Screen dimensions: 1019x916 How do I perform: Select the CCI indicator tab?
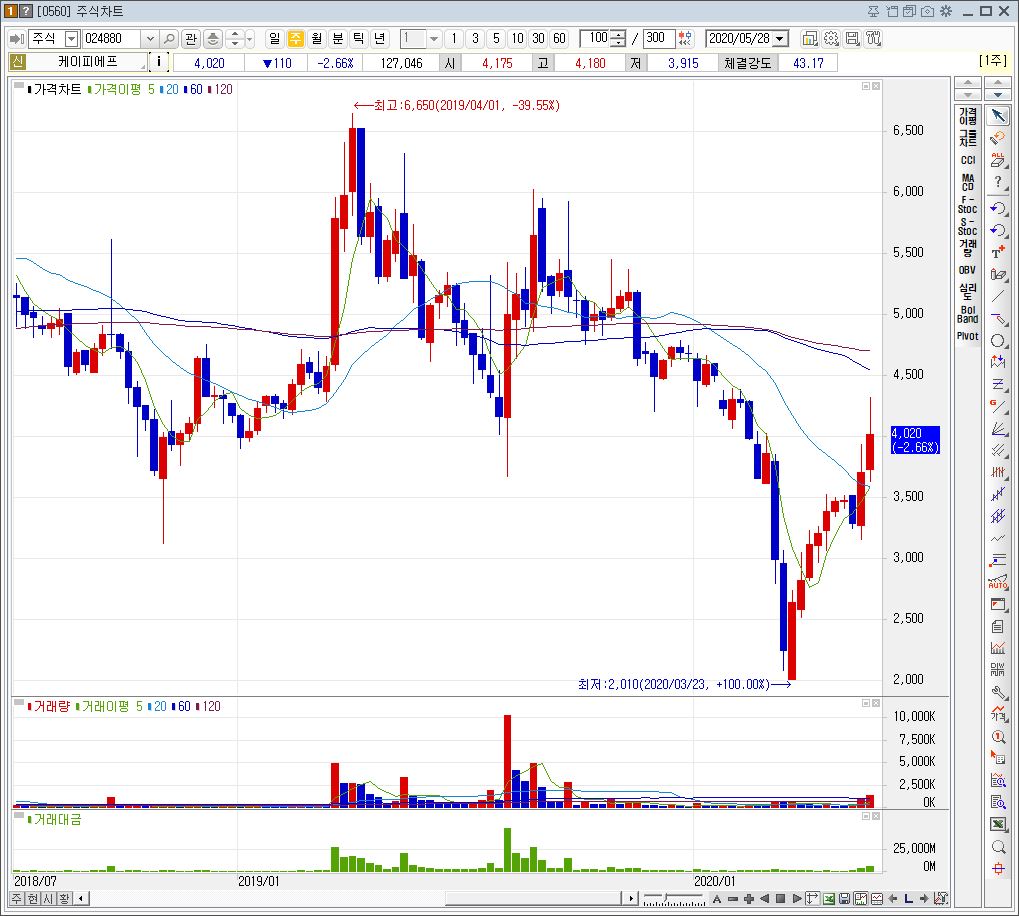[968, 160]
